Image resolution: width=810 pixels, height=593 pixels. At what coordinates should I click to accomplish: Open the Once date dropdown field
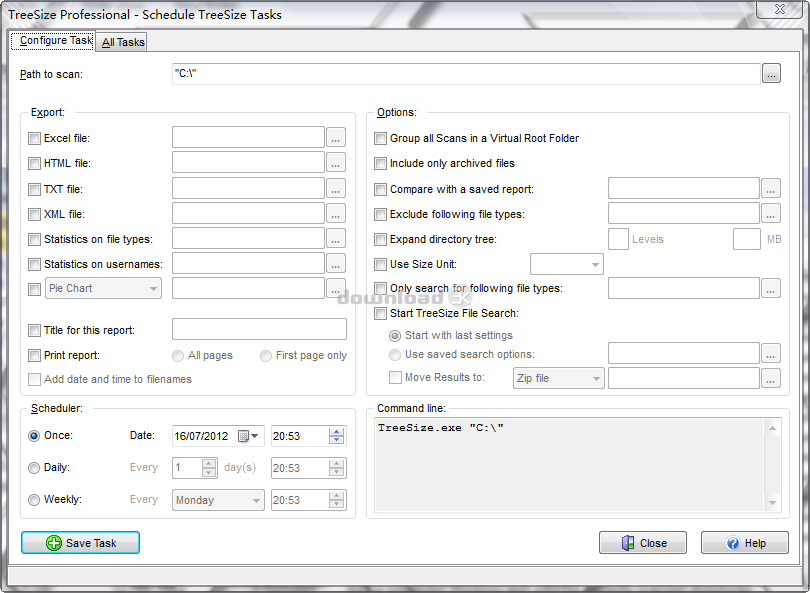tap(218, 436)
